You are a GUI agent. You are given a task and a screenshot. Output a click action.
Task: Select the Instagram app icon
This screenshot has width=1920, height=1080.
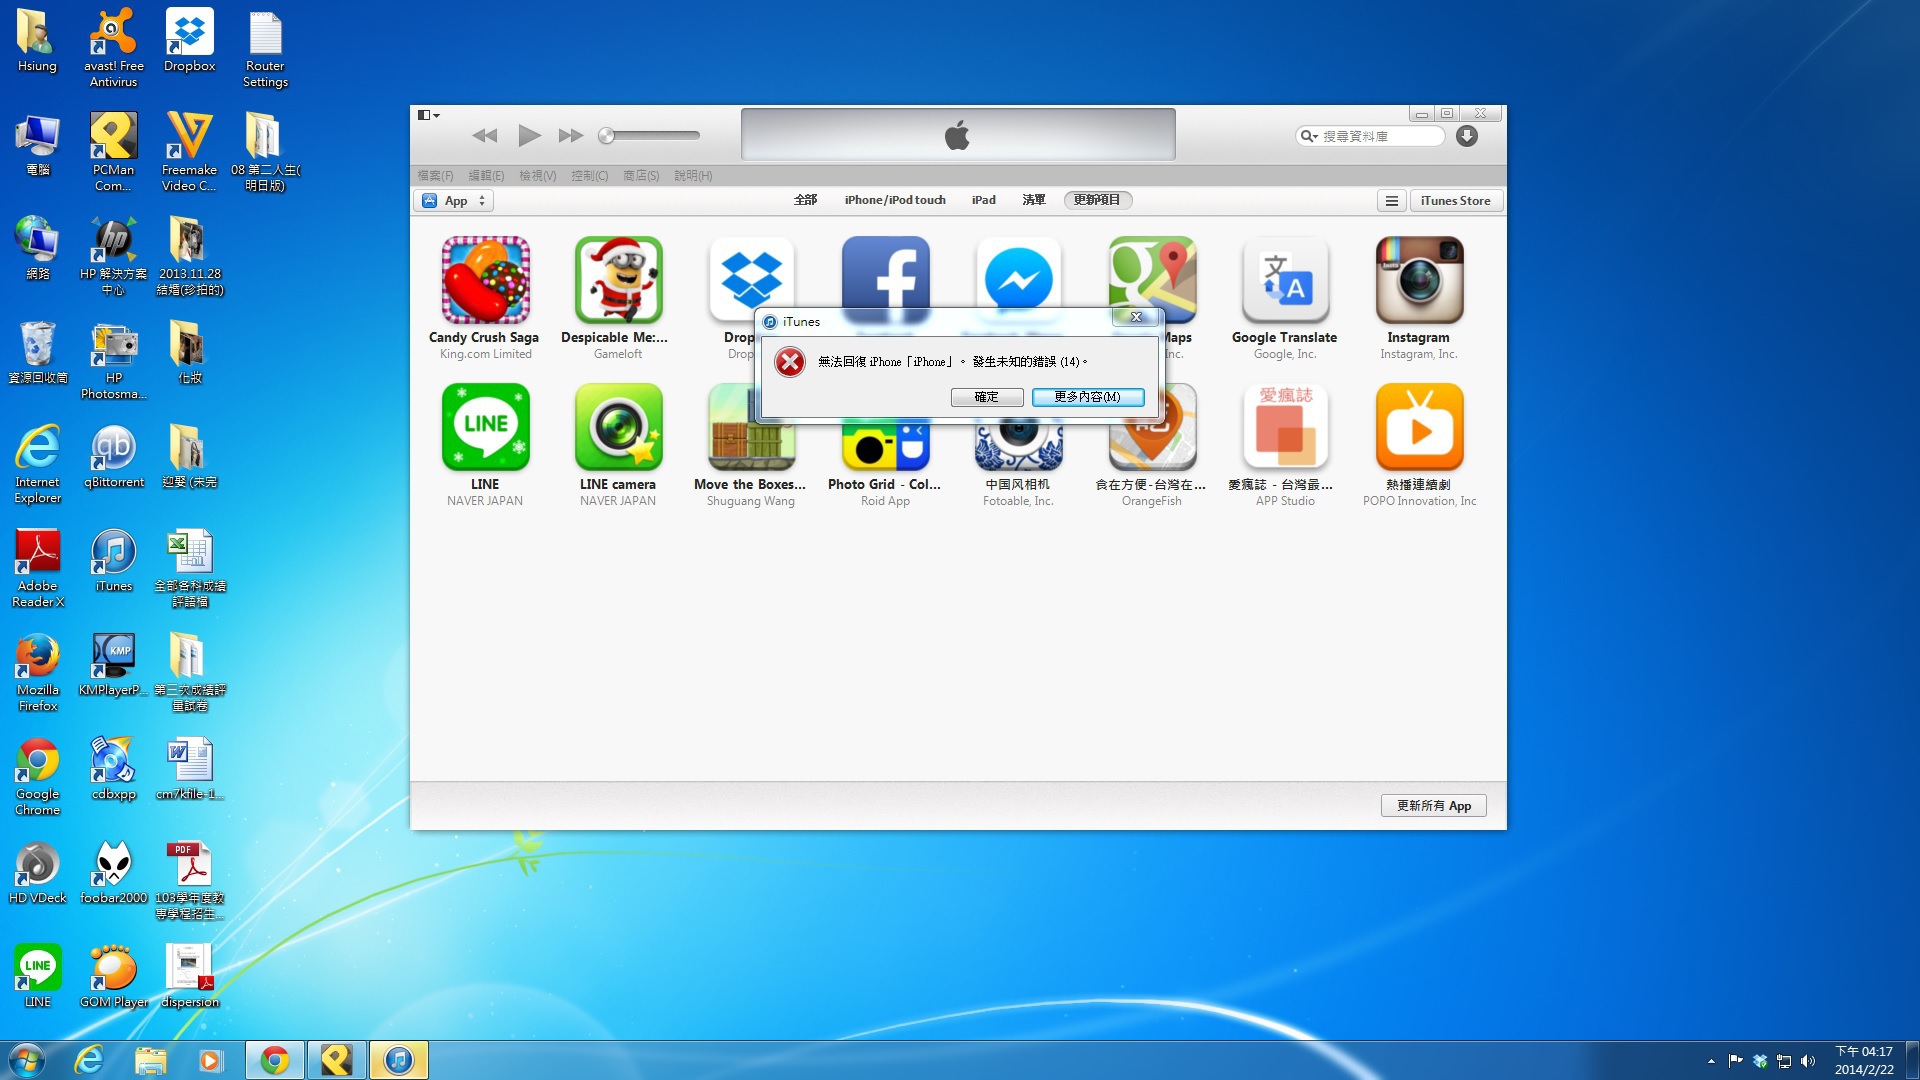pos(1419,280)
